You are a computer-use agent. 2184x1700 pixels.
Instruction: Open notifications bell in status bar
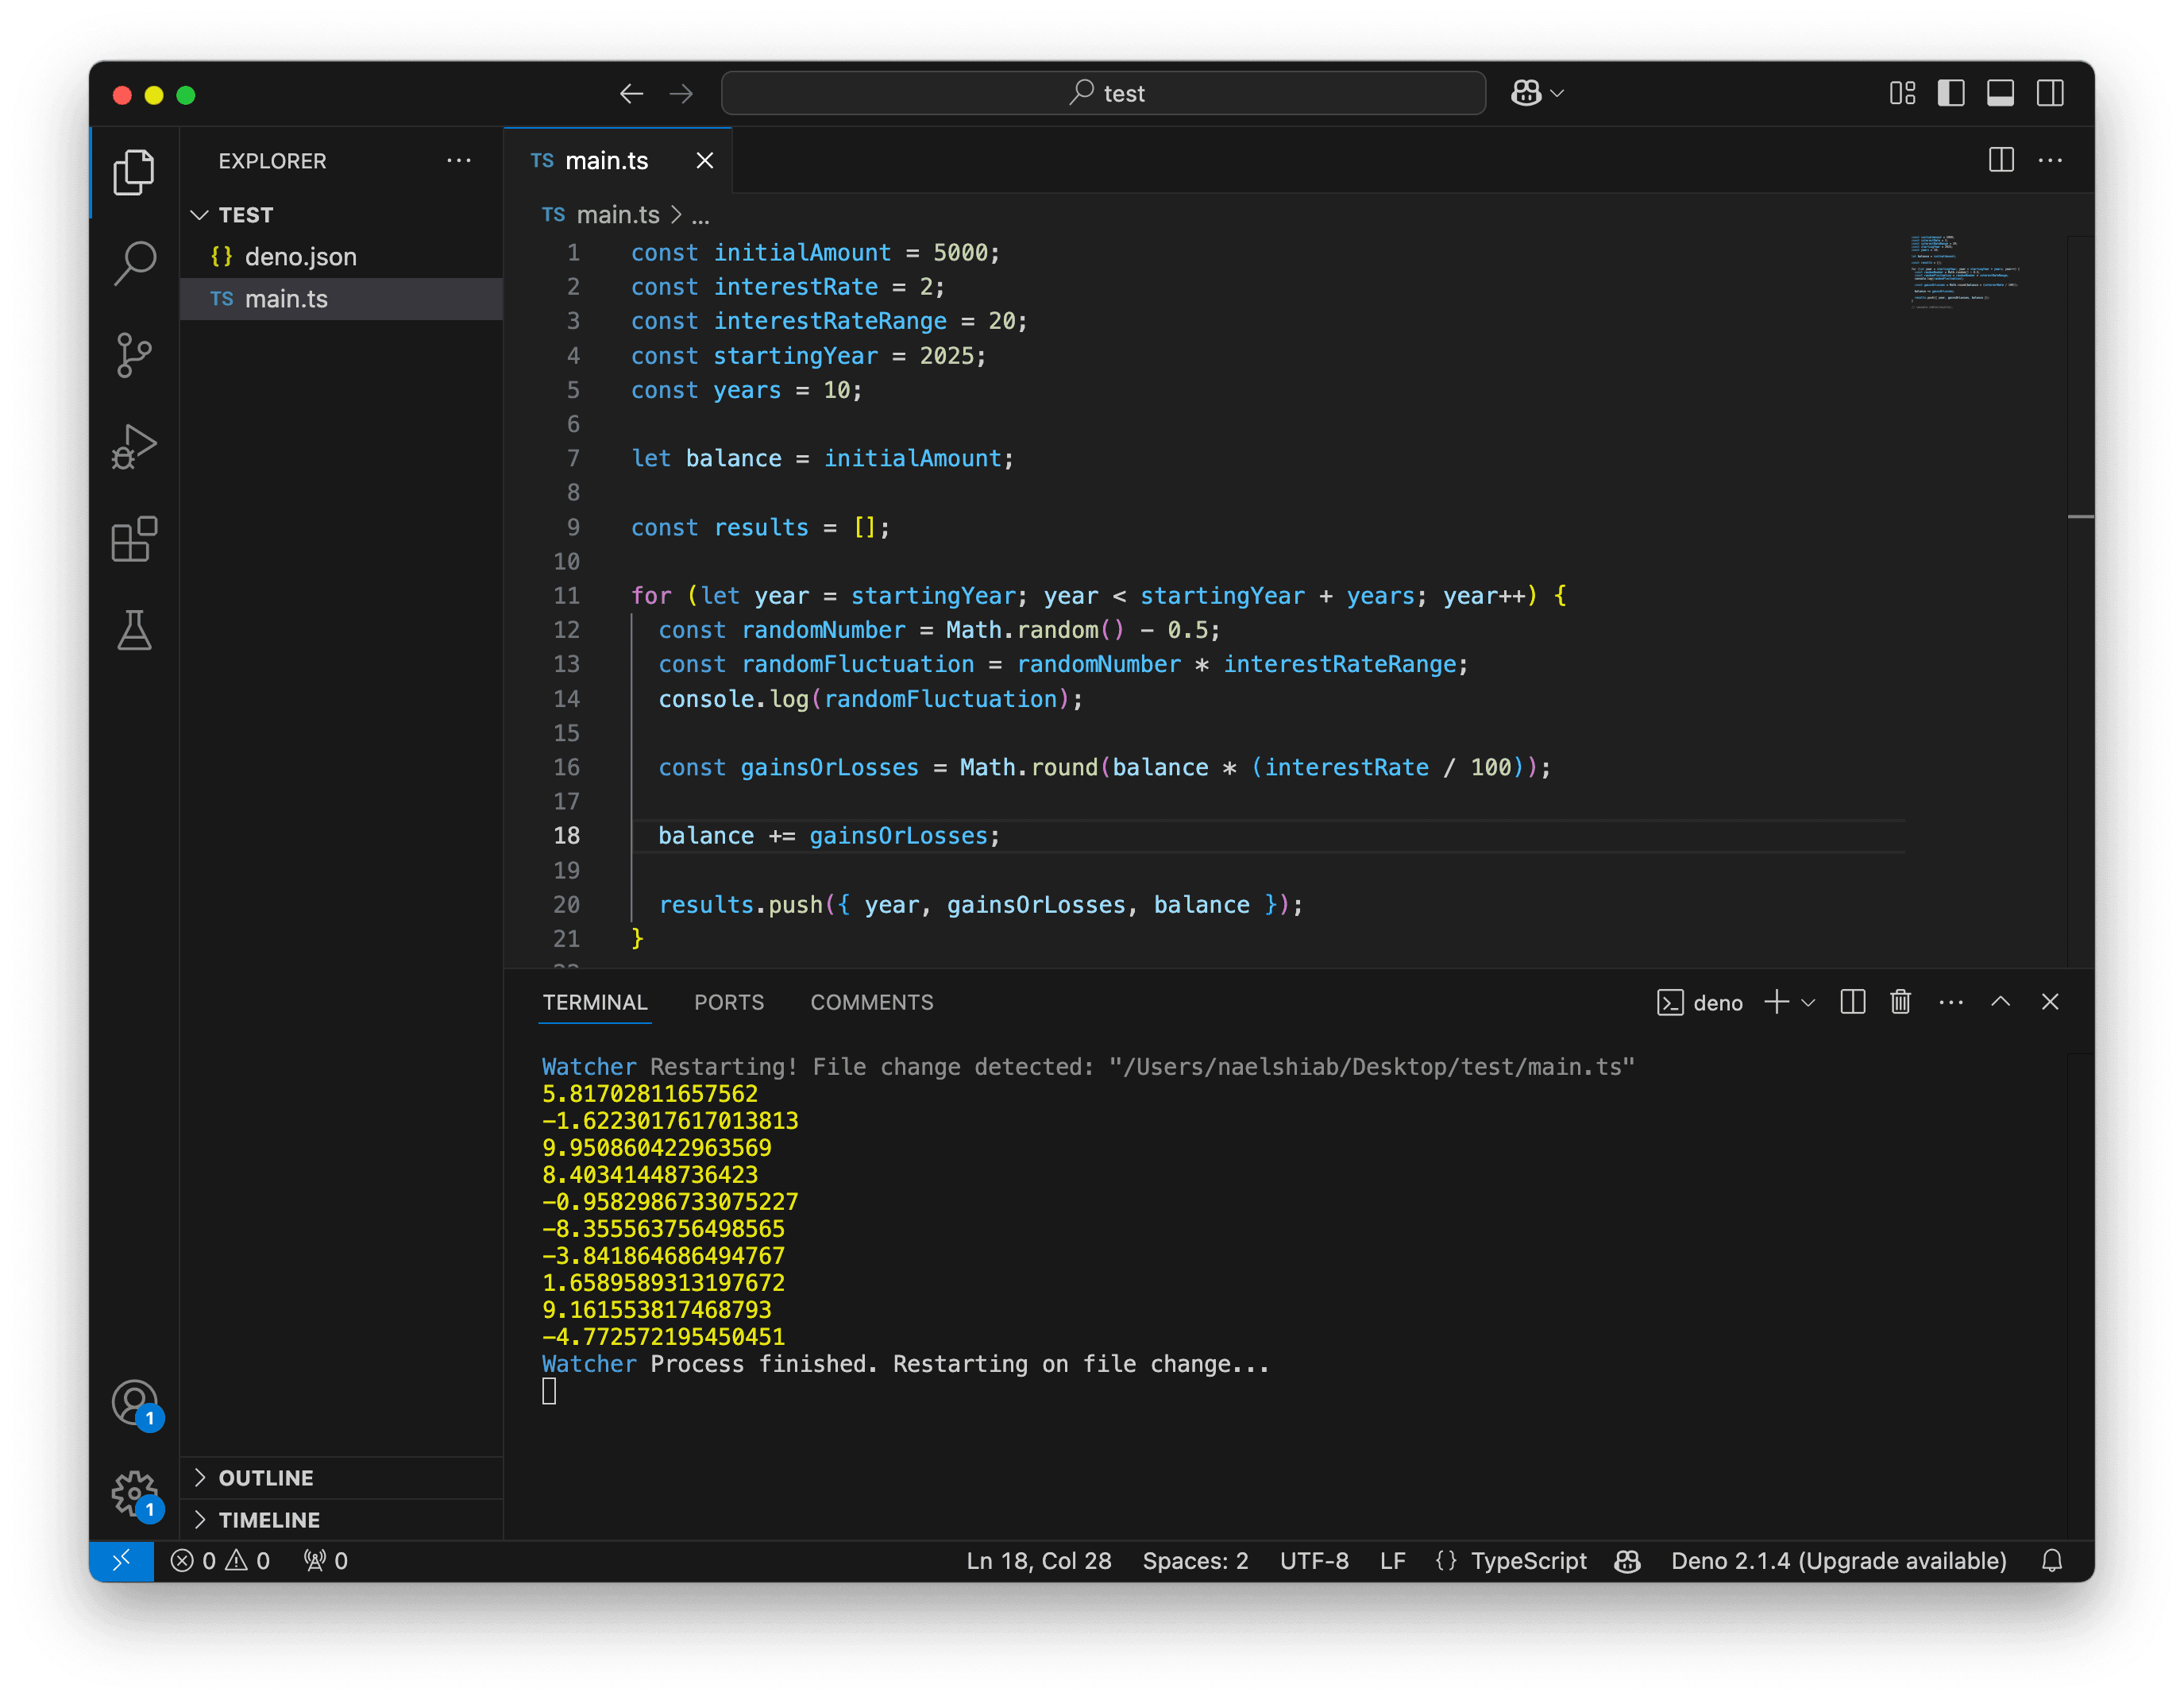pos(2052,1561)
